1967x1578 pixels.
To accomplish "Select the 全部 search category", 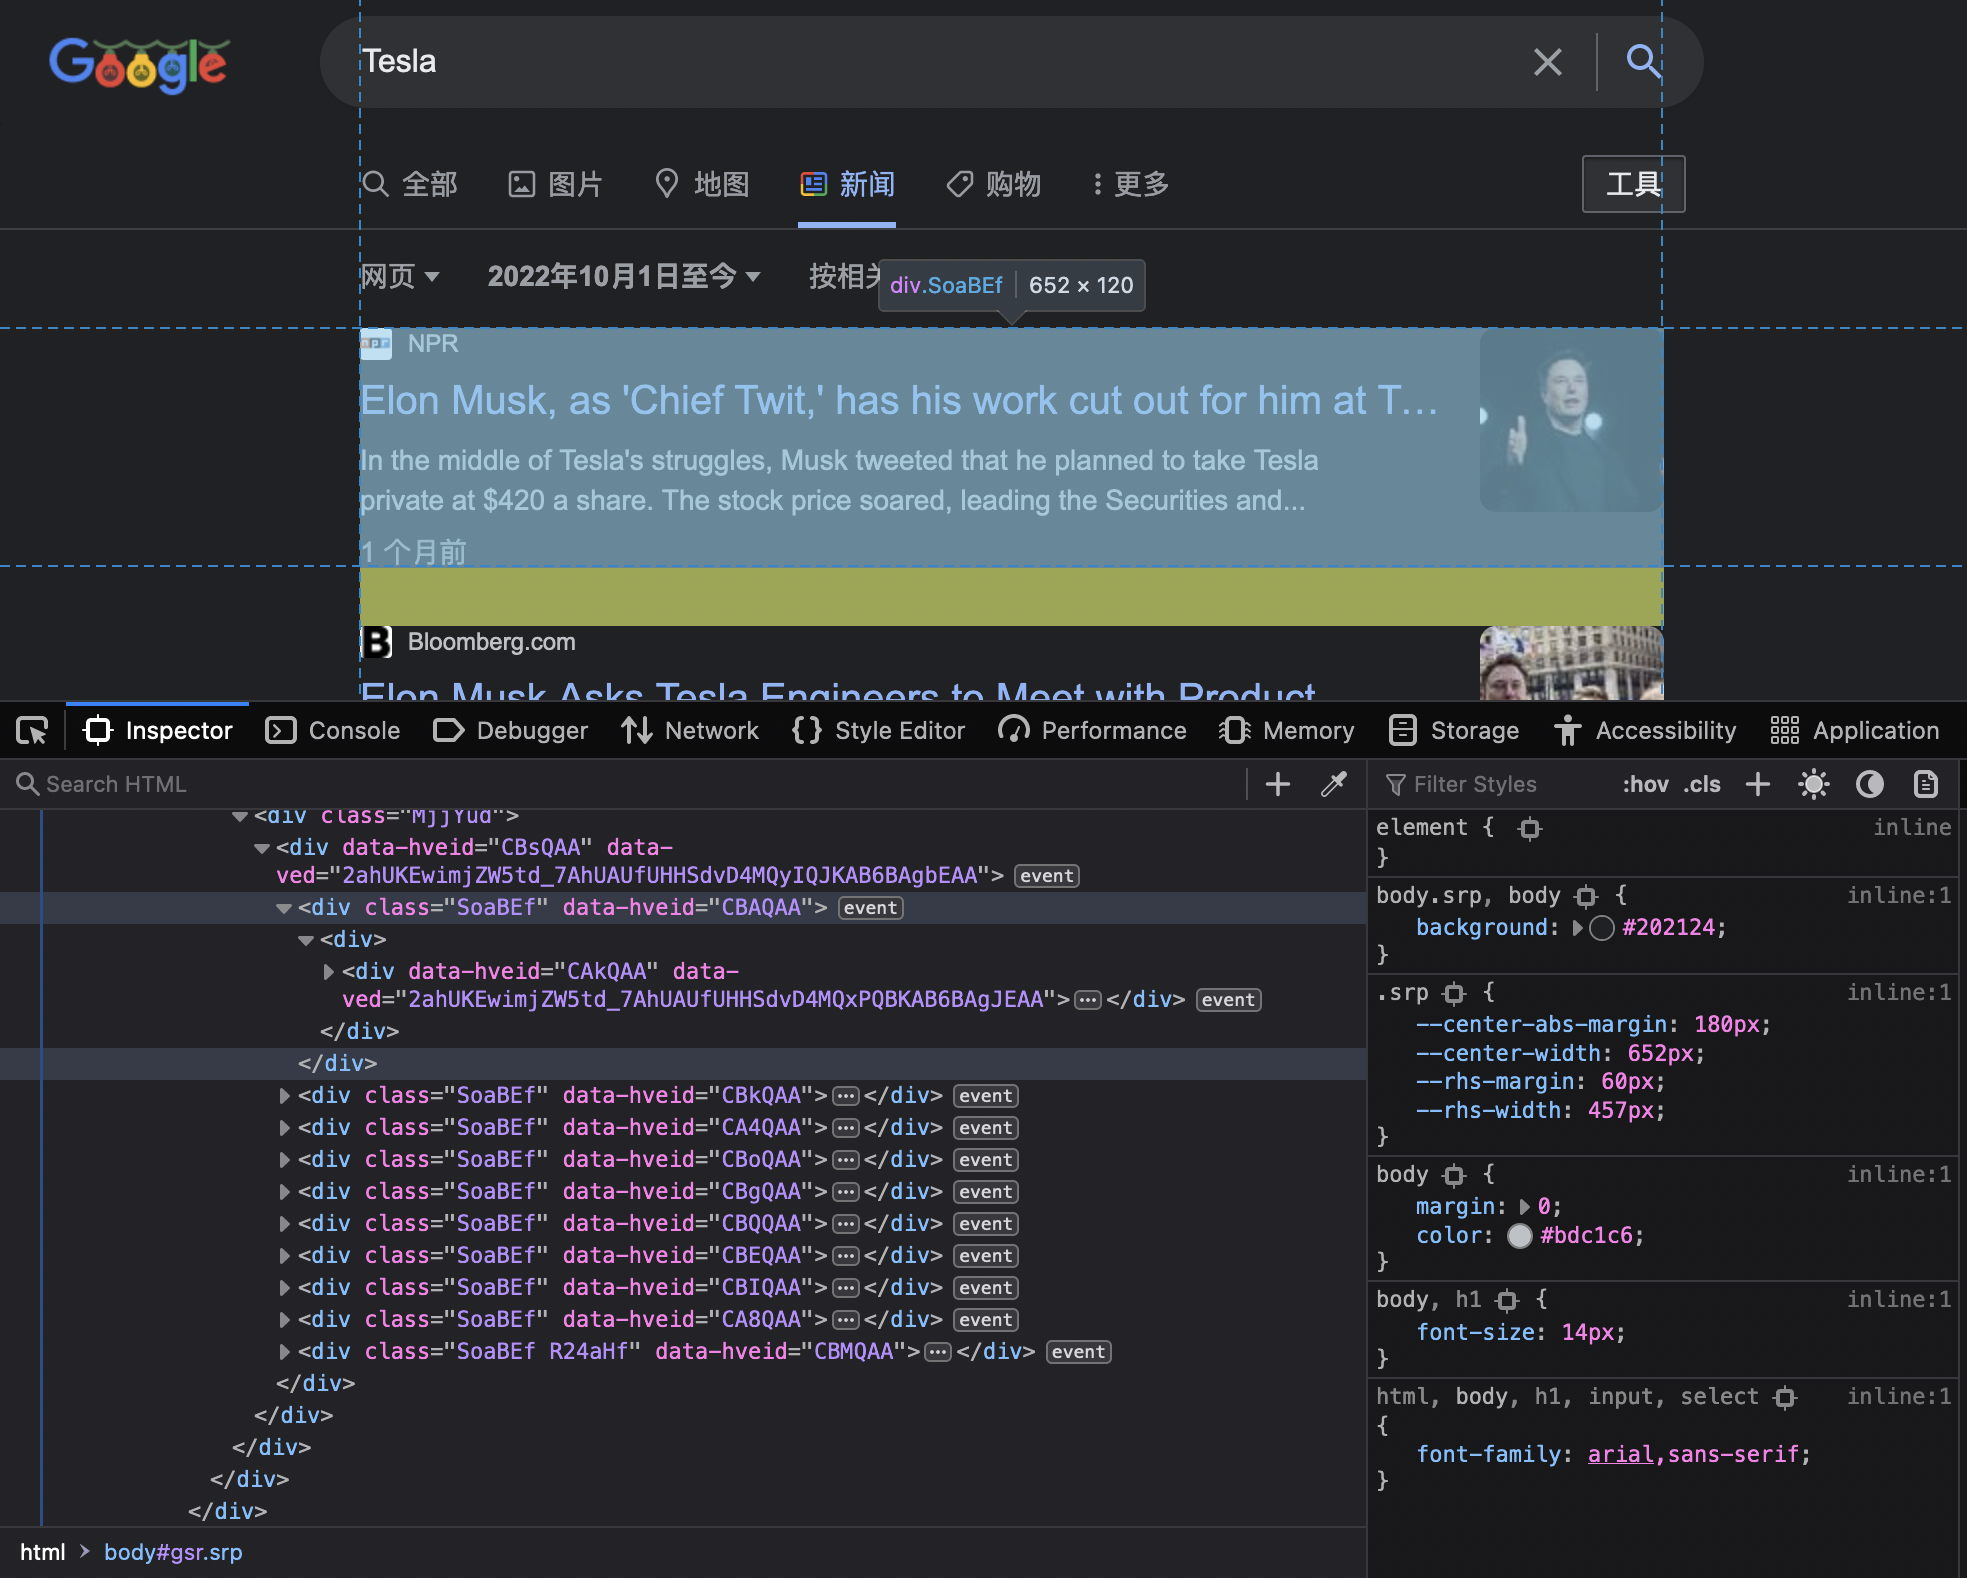I will click(x=409, y=184).
